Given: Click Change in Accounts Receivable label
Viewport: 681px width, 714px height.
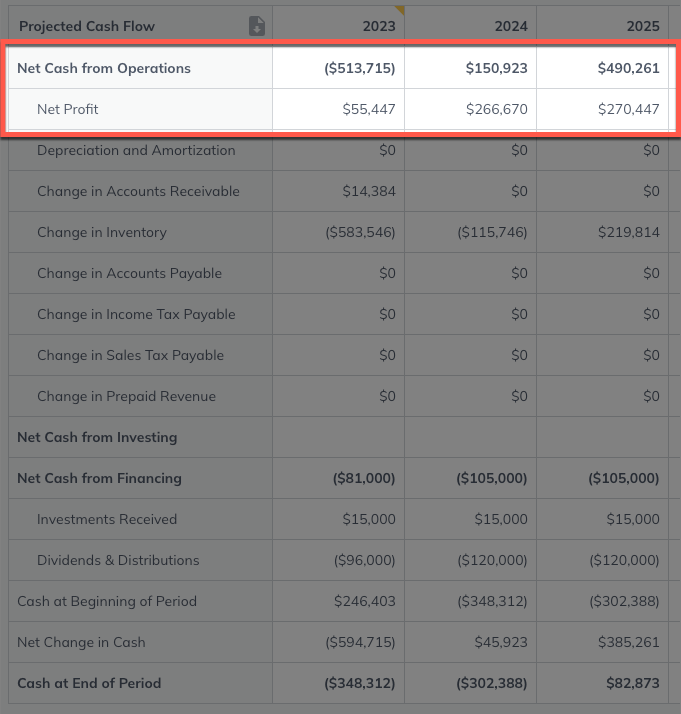Looking at the screenshot, I should click(138, 191).
